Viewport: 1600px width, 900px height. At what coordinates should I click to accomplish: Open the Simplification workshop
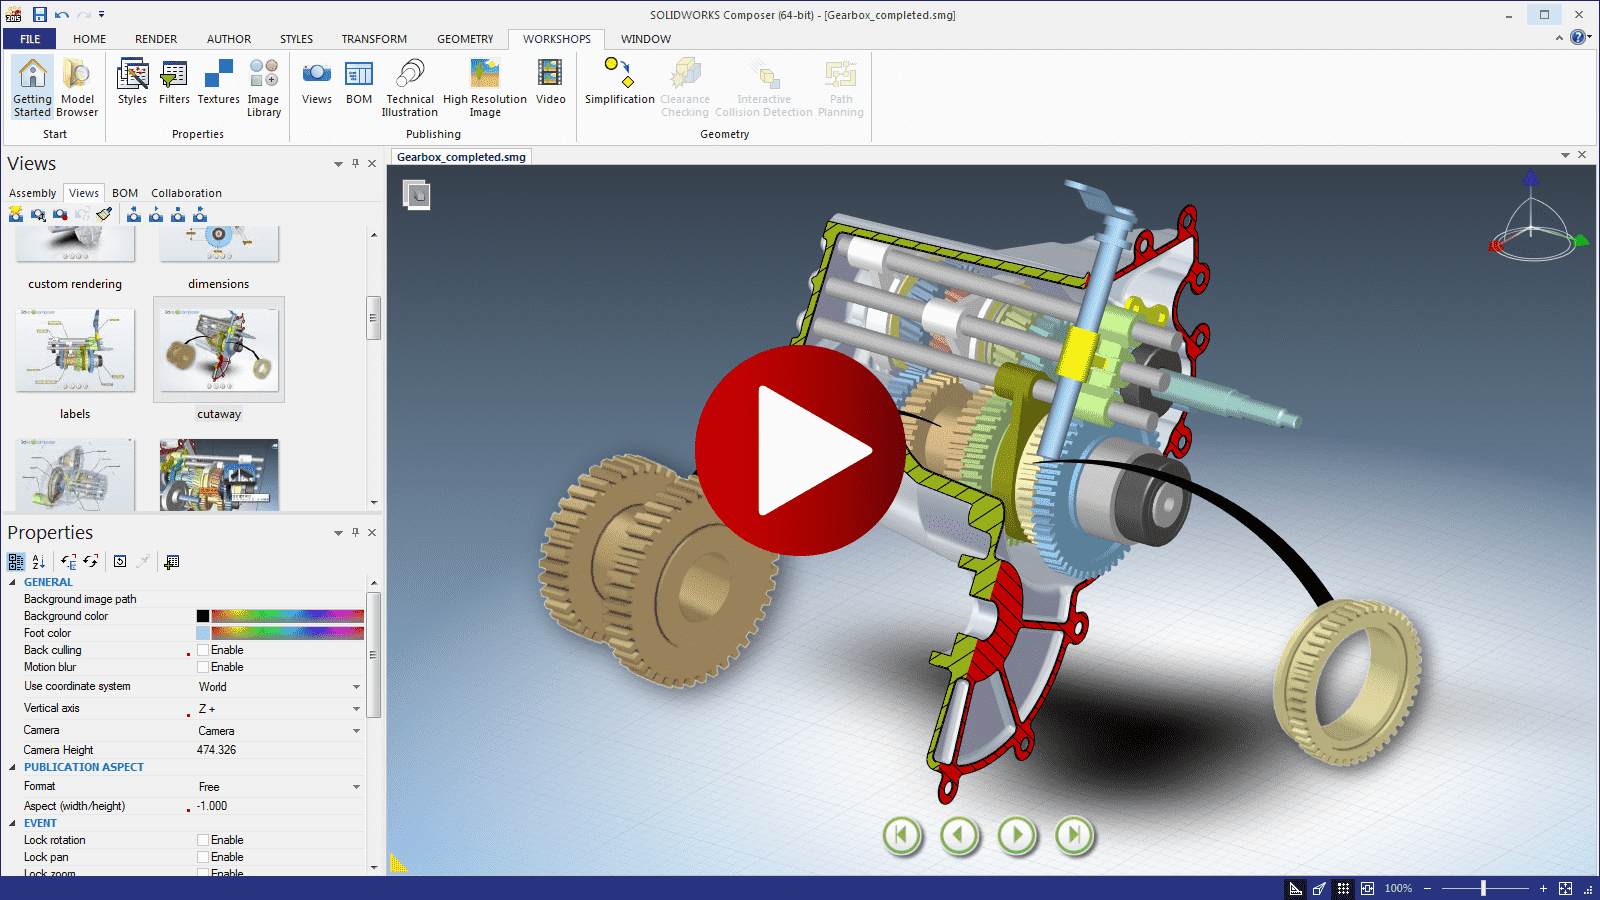coord(620,82)
